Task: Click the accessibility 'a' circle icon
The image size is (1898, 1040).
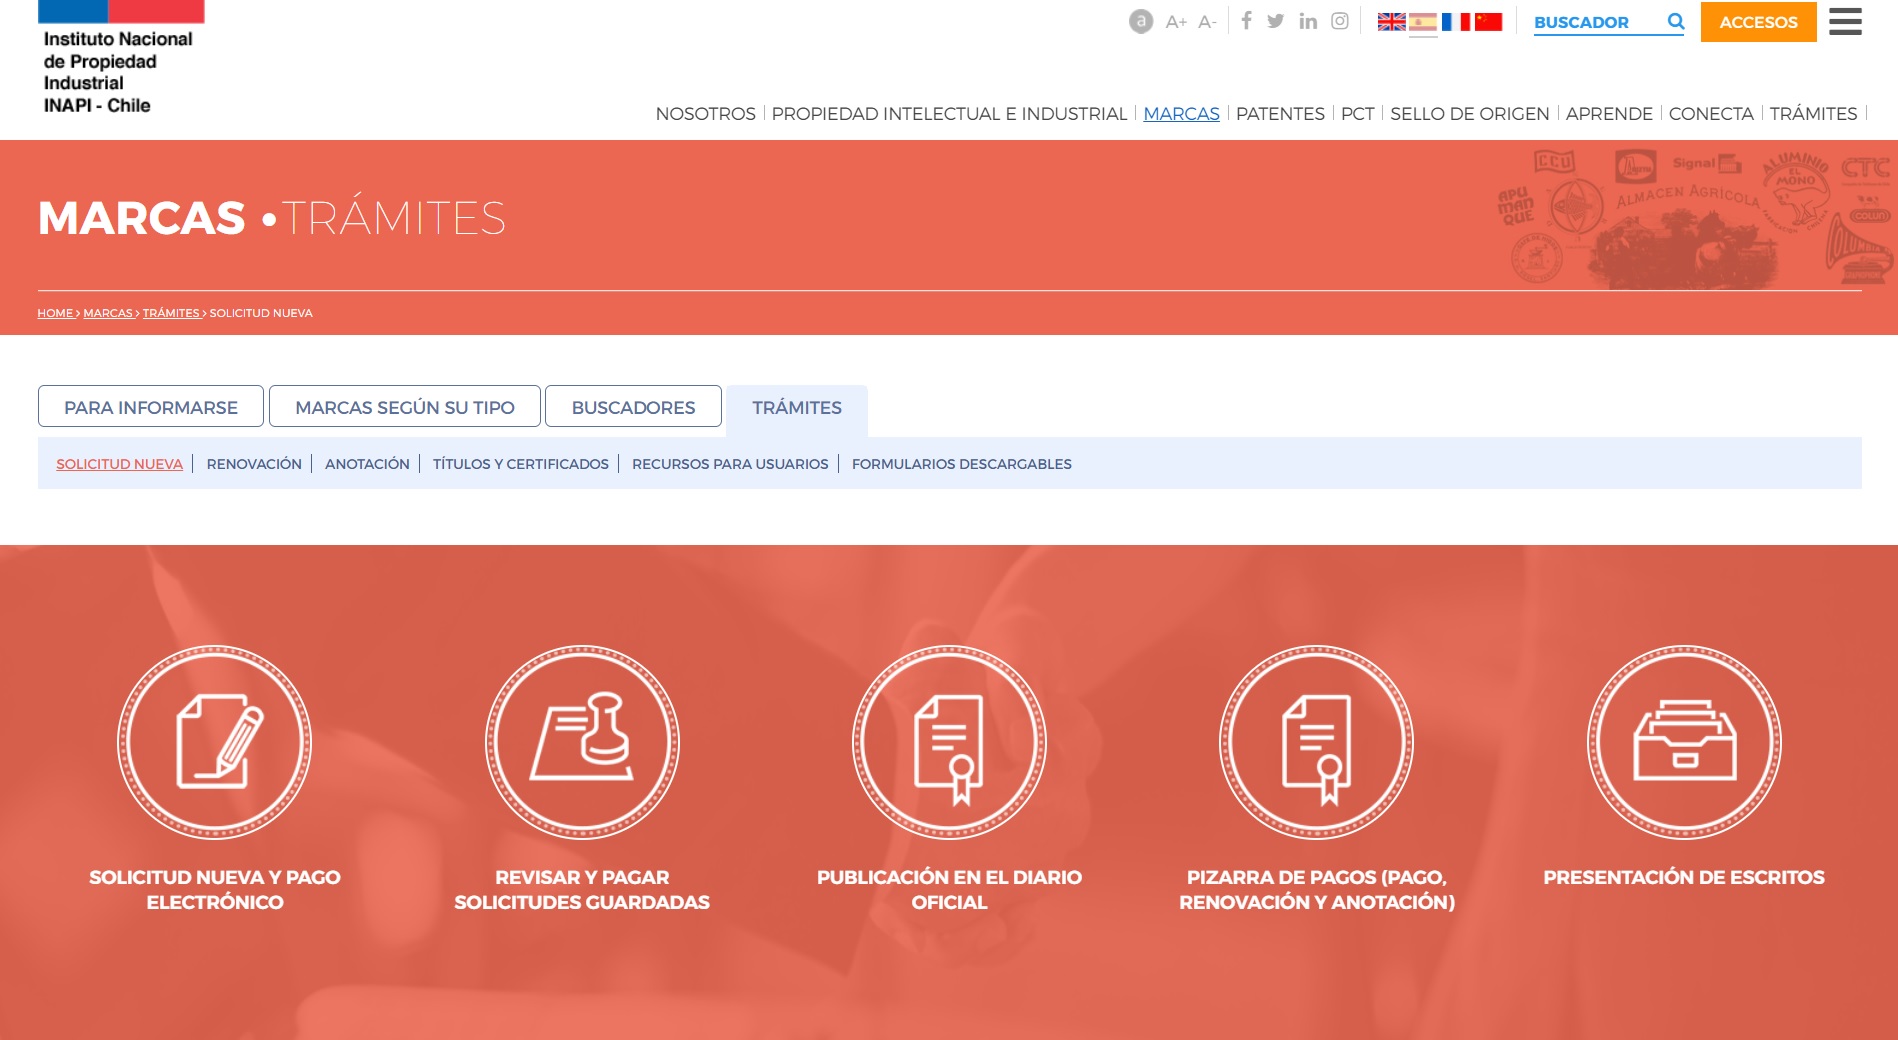Action: pyautogui.click(x=1141, y=21)
